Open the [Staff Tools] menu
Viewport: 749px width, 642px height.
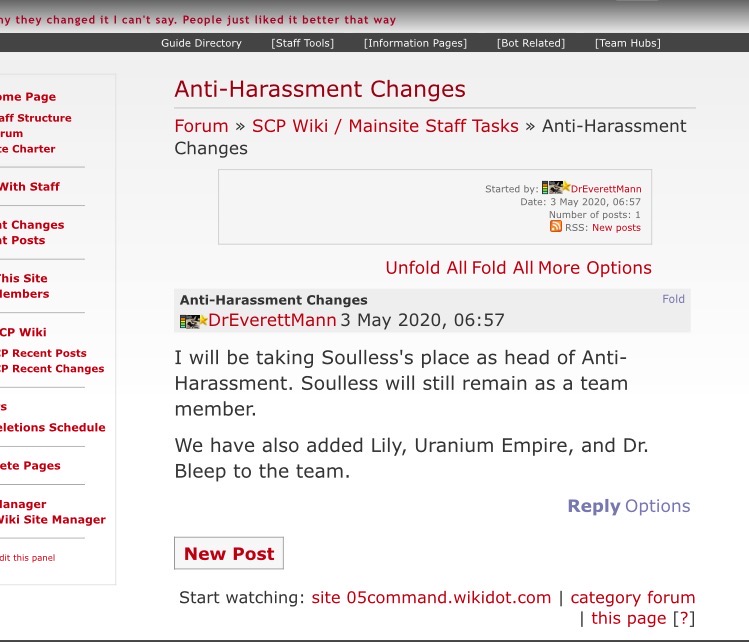[302, 43]
